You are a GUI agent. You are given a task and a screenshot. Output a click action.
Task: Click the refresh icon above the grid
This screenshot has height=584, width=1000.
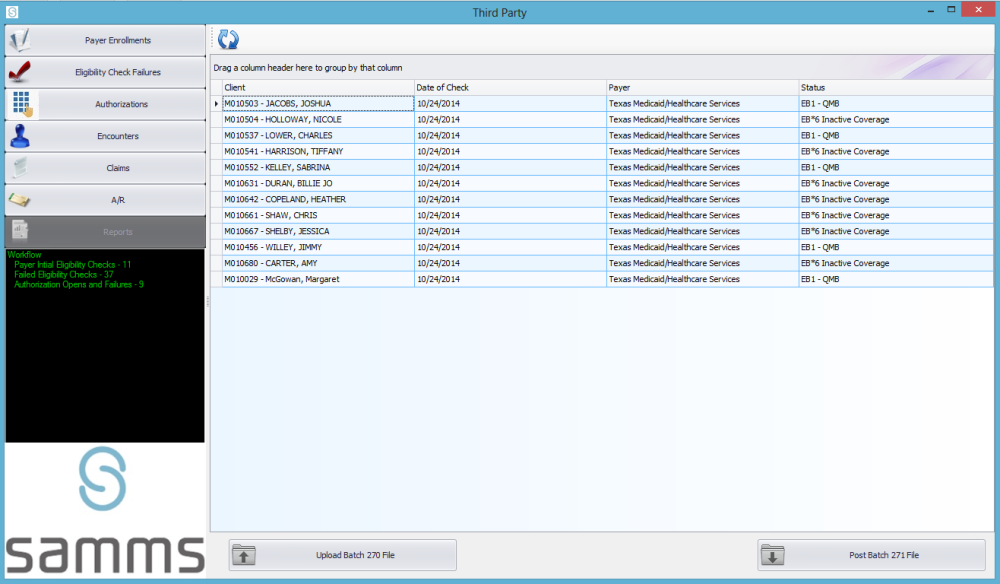[228, 38]
